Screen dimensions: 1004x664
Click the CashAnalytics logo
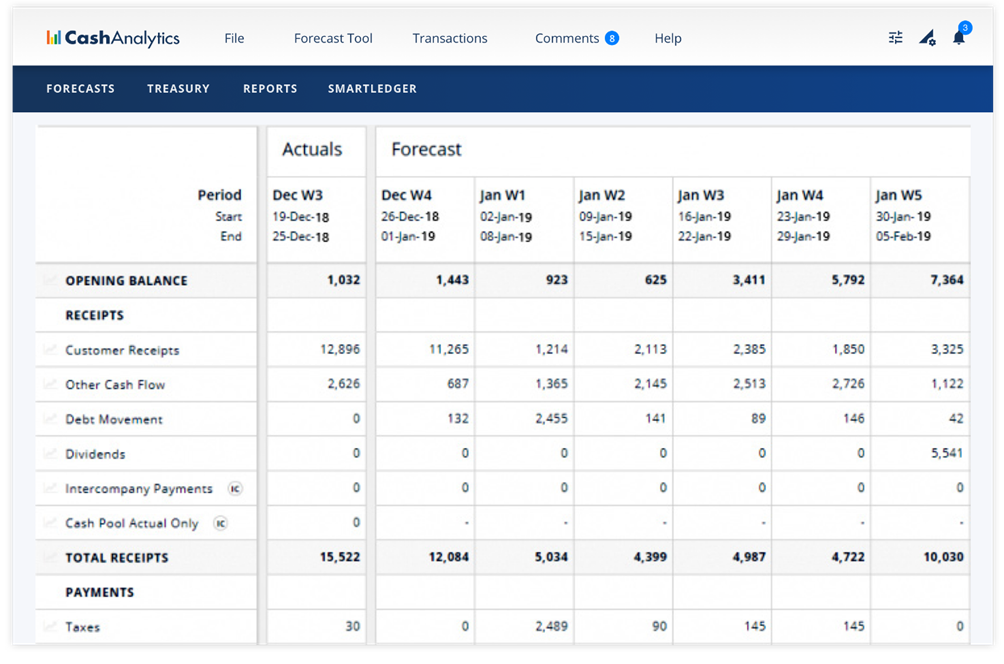tap(112, 37)
